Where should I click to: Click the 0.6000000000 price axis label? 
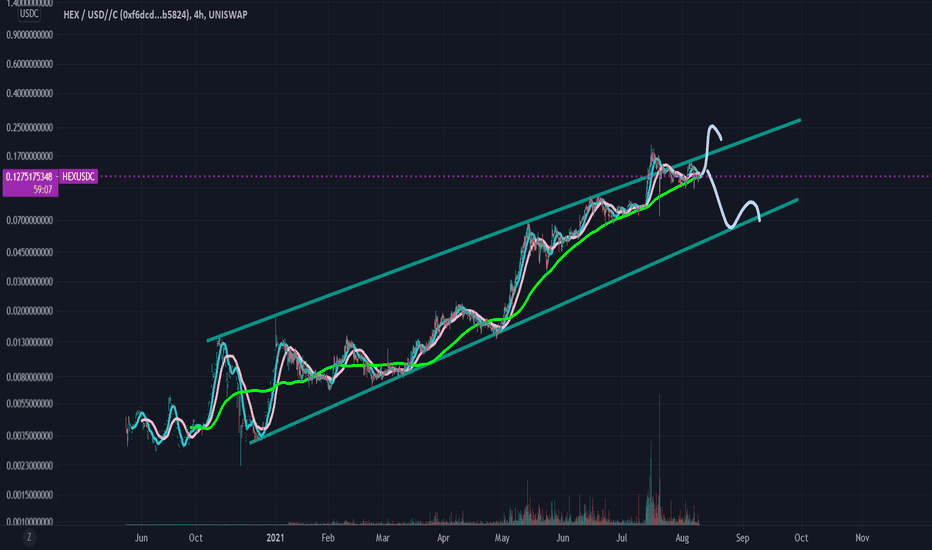point(29,64)
